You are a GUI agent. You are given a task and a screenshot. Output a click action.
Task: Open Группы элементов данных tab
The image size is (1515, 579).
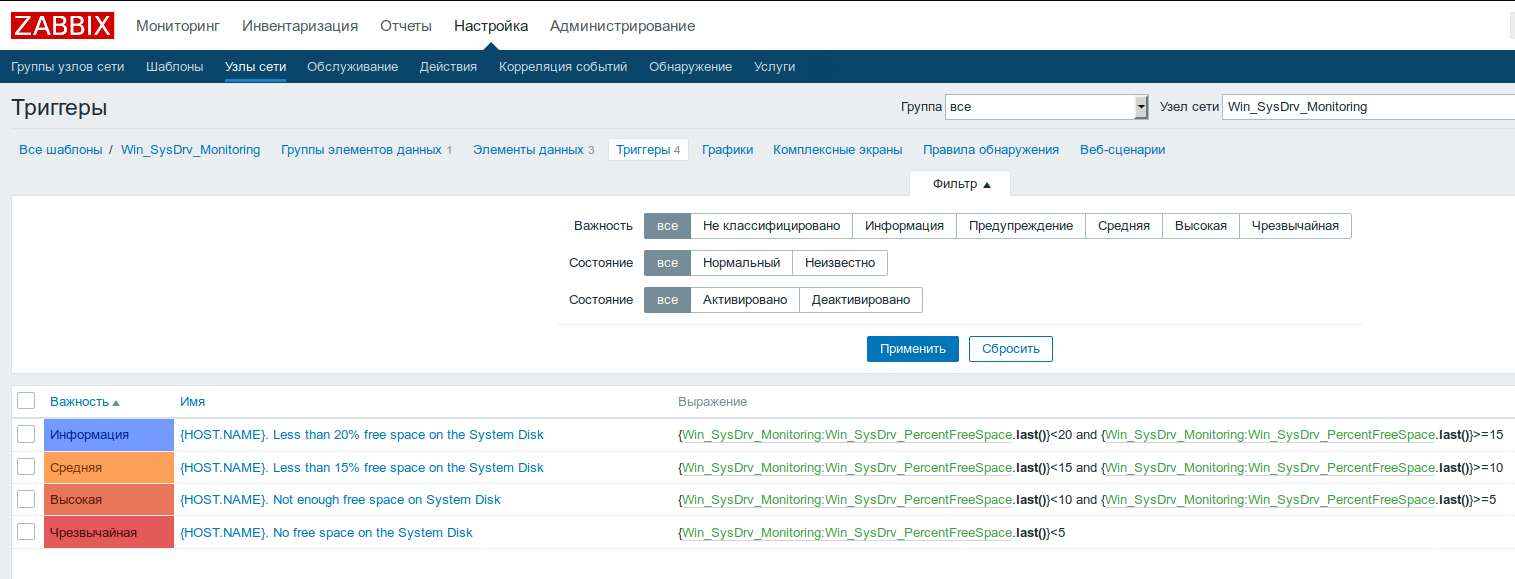(361, 150)
